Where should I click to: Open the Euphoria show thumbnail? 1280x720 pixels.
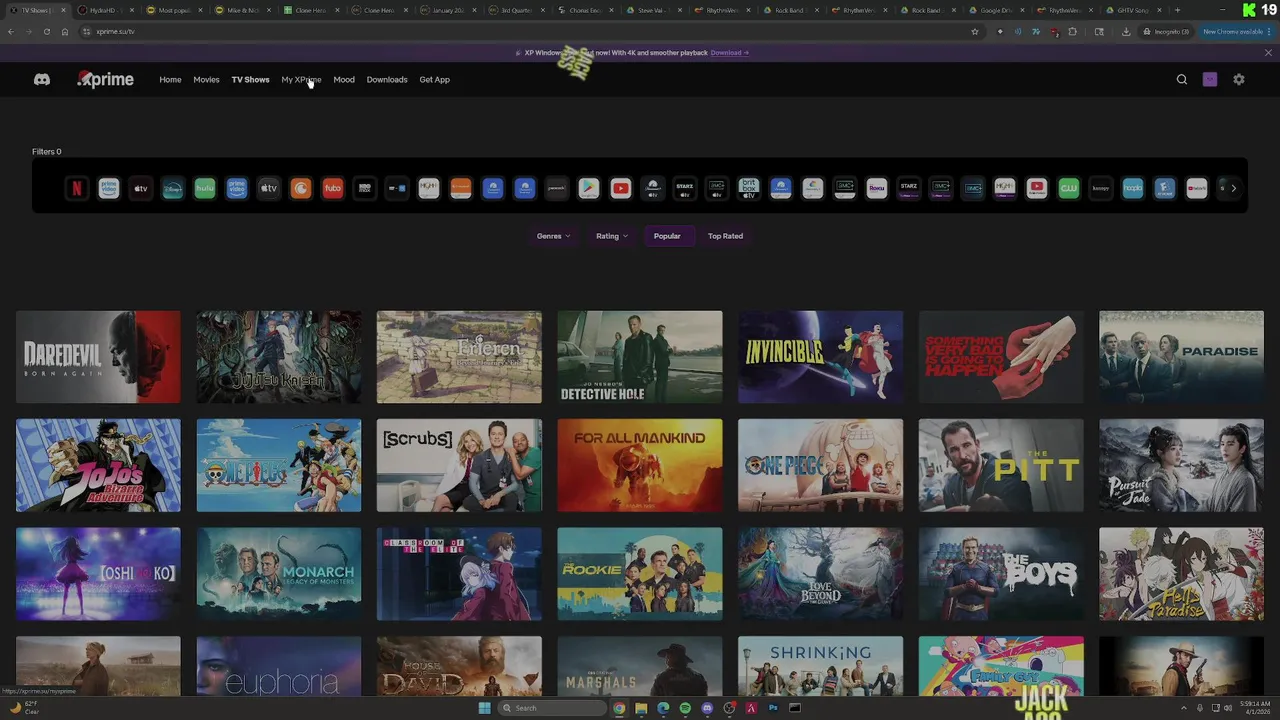pos(279,667)
